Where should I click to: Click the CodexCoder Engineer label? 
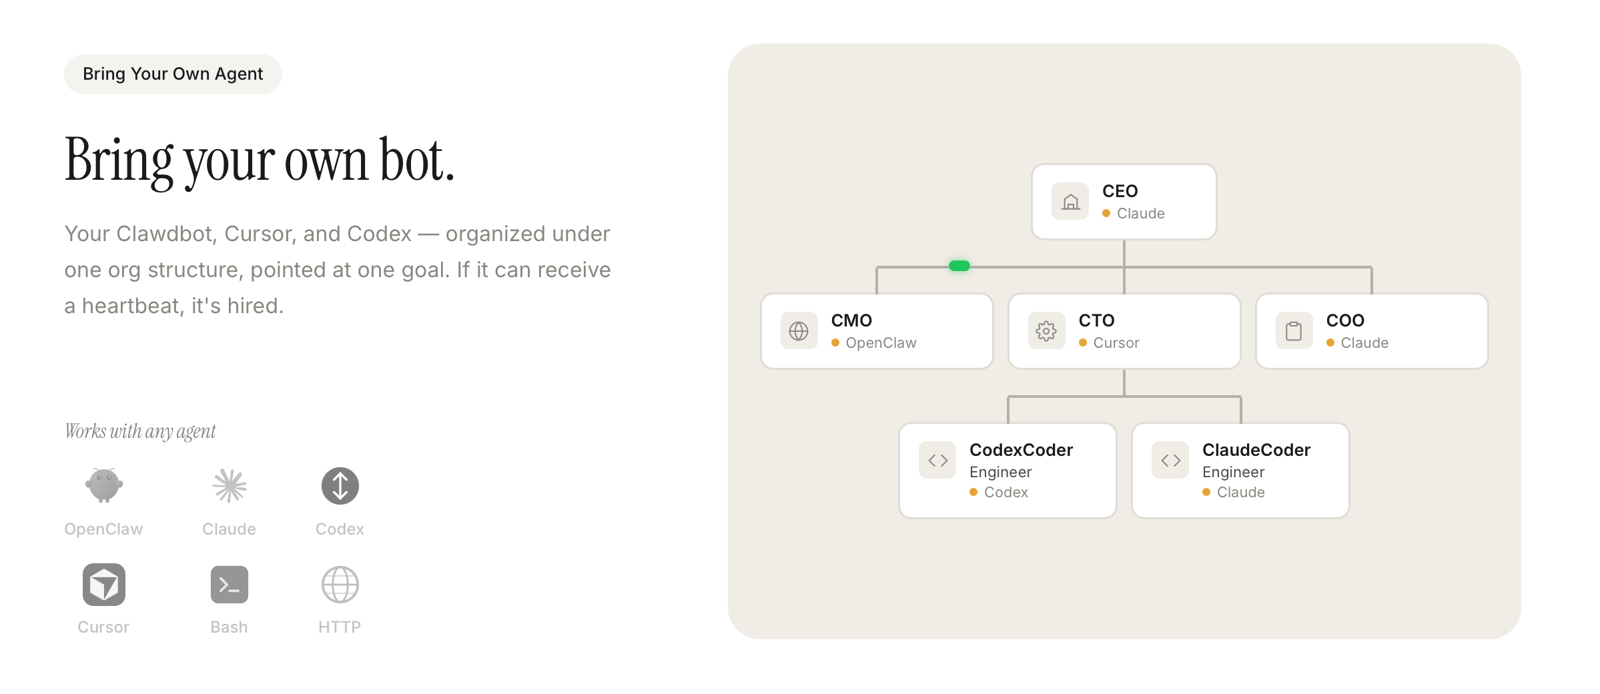click(x=1000, y=472)
